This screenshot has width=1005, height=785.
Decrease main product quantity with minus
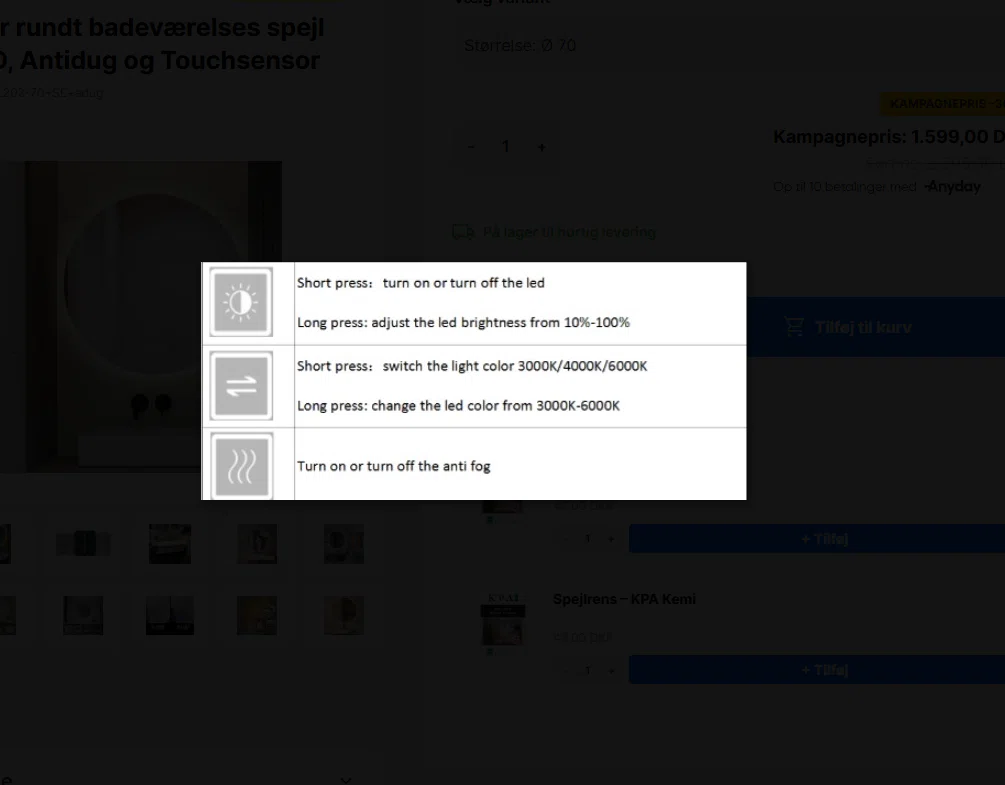(x=471, y=147)
